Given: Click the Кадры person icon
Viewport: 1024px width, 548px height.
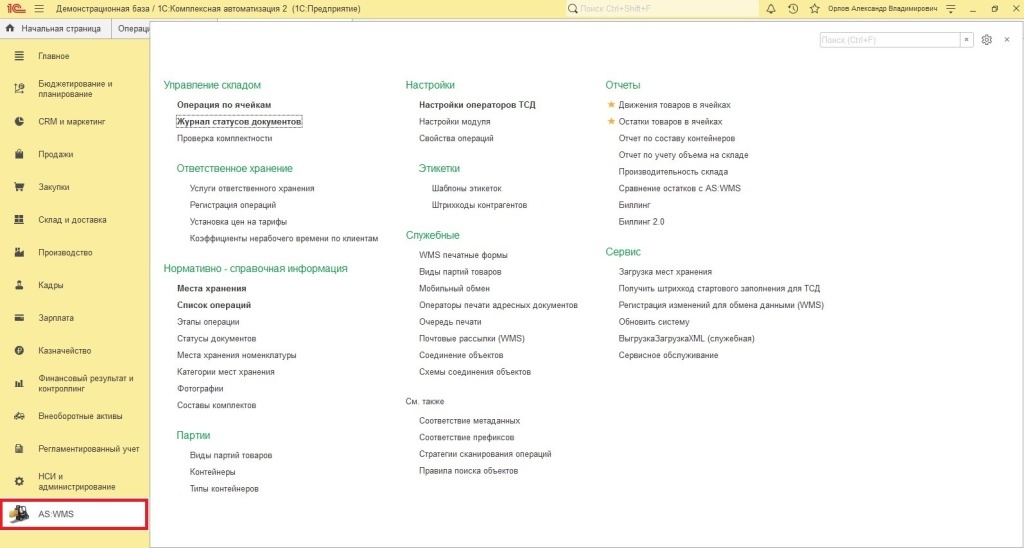Looking at the screenshot, I should point(20,285).
